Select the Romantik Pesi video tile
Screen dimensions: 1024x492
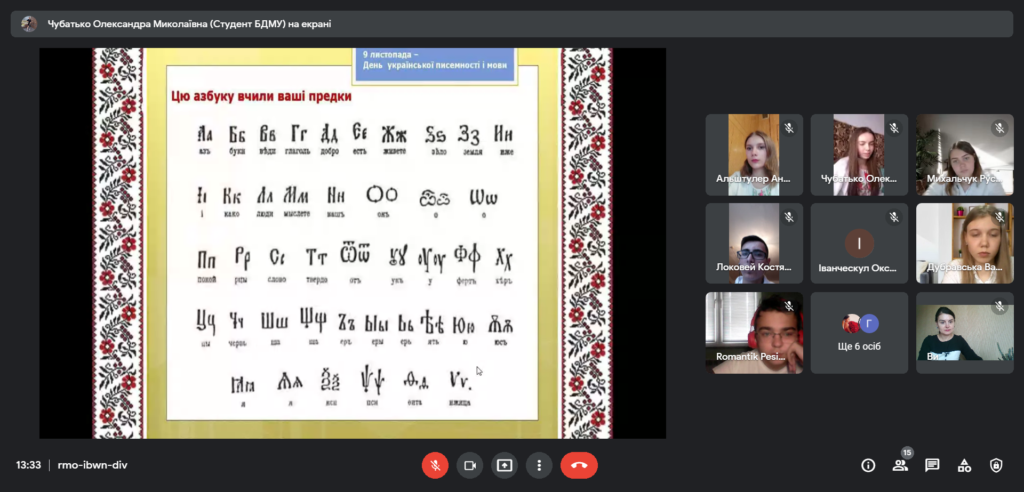click(x=754, y=333)
